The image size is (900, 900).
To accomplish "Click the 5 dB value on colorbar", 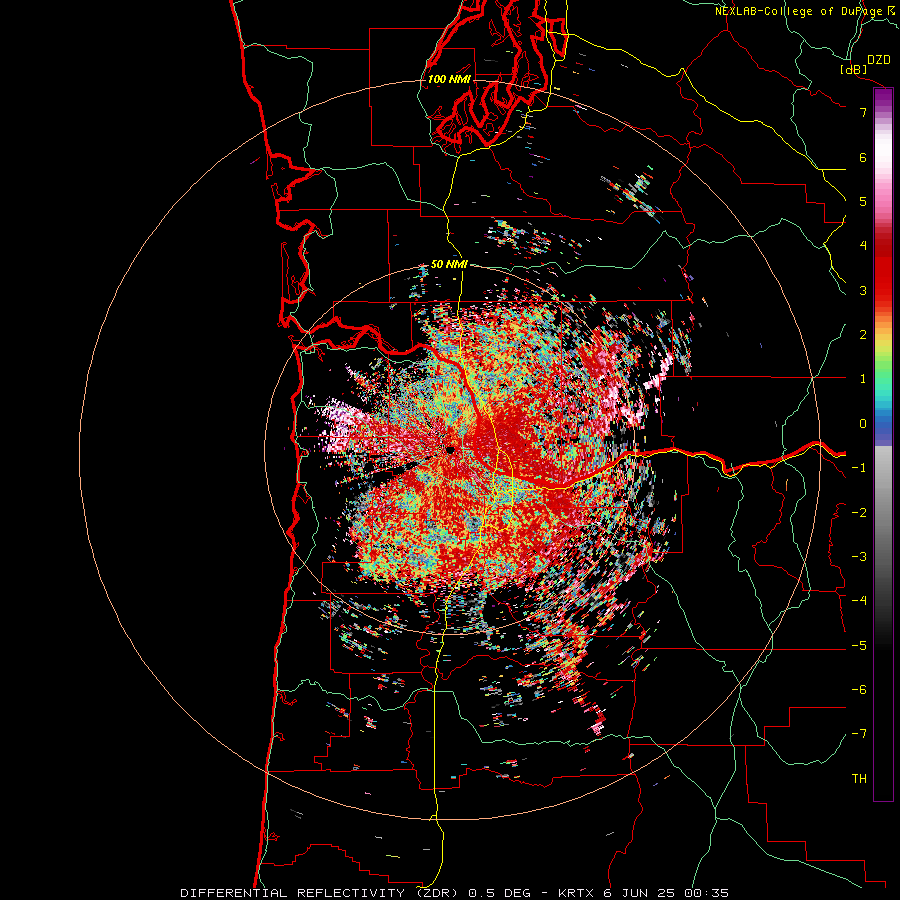I will [x=863, y=201].
